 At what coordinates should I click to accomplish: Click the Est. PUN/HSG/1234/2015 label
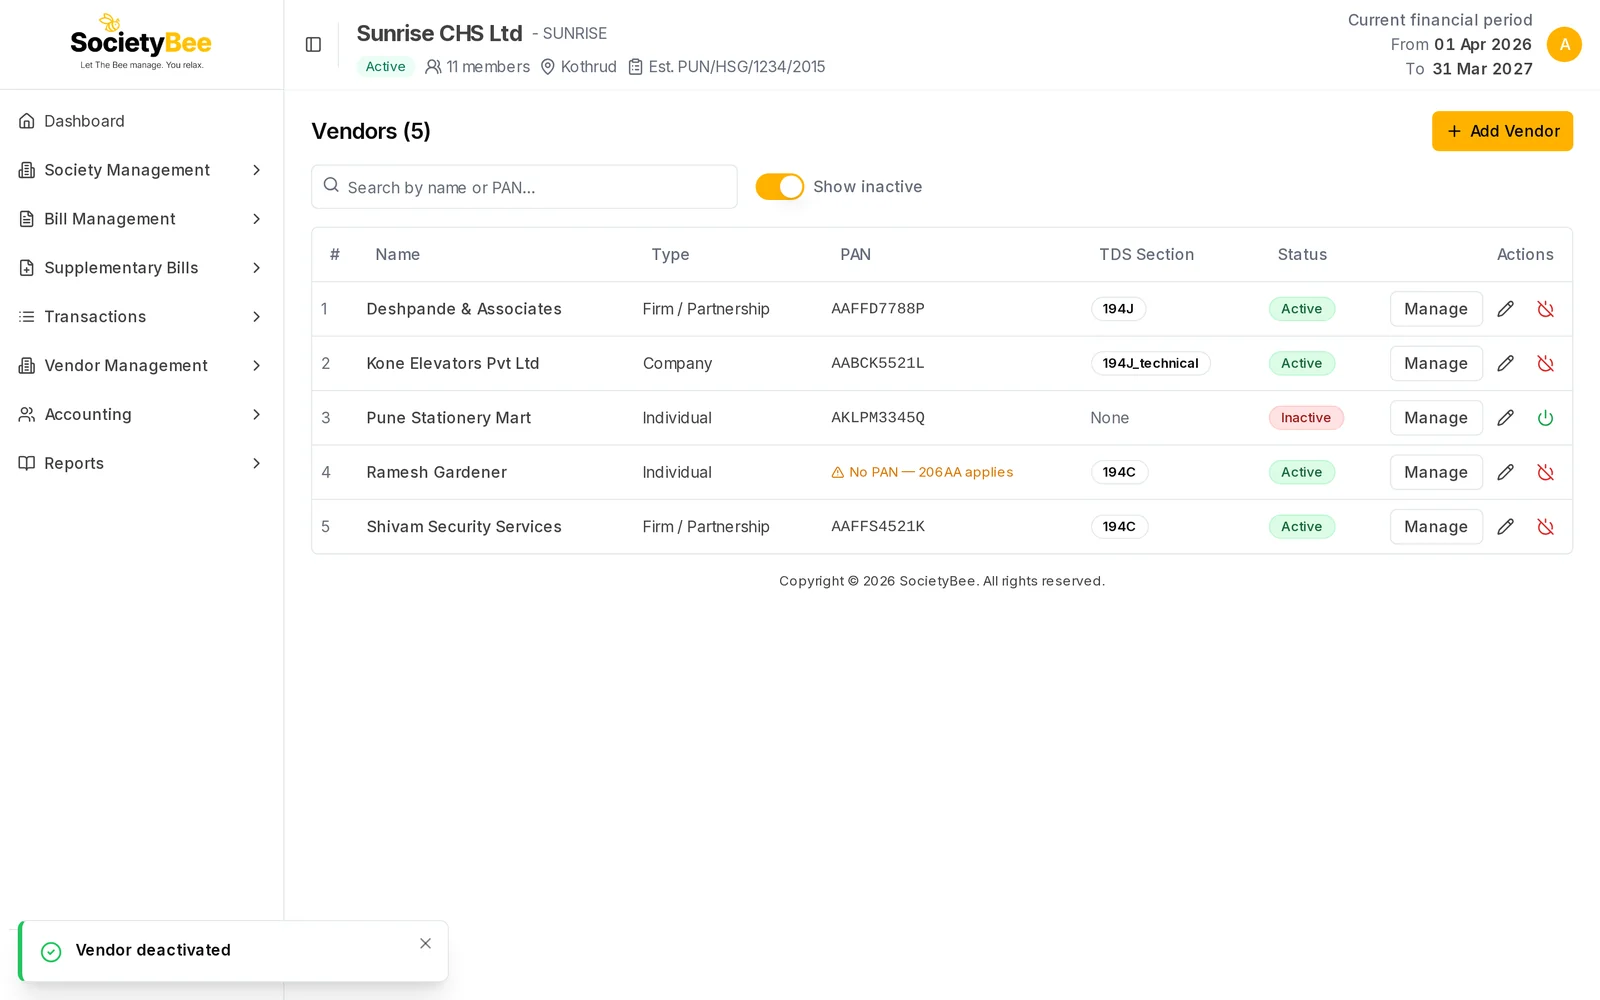(x=737, y=67)
